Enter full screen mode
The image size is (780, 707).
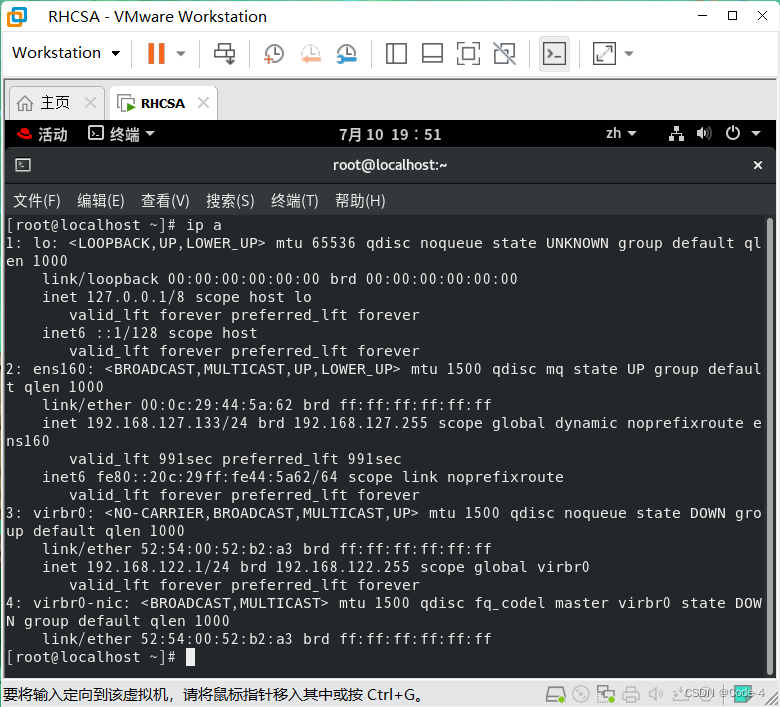pyautogui.click(x=468, y=53)
